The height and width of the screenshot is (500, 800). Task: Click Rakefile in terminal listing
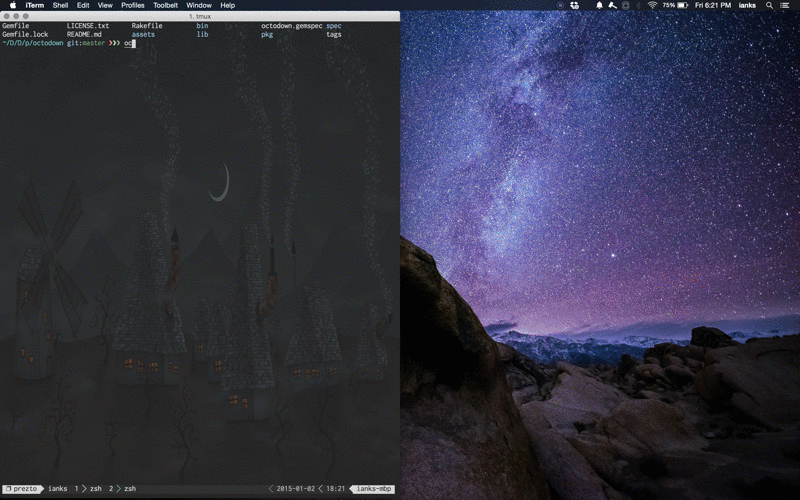click(147, 26)
